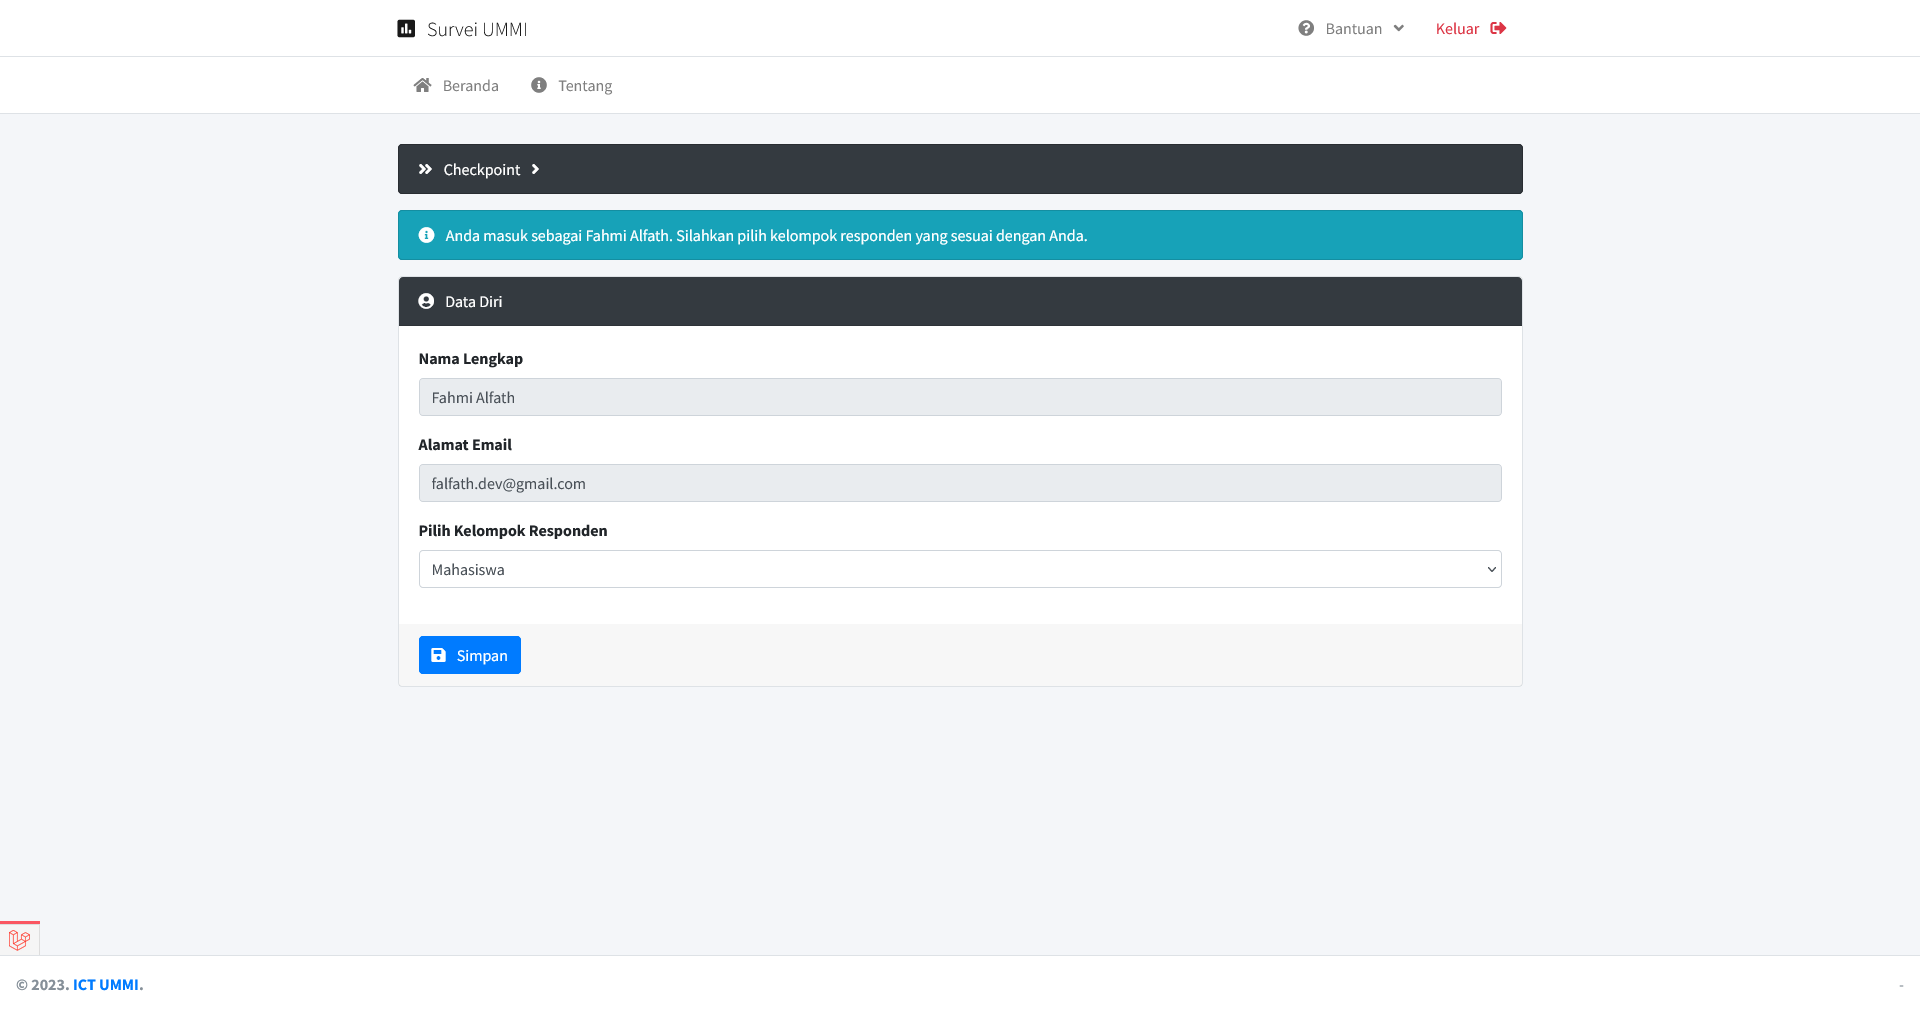Click the Nama Lengkap input field

click(959, 398)
